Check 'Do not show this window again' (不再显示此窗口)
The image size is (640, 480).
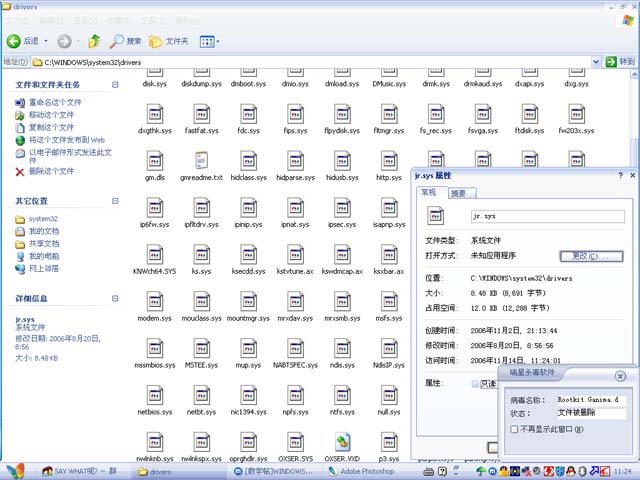click(514, 428)
